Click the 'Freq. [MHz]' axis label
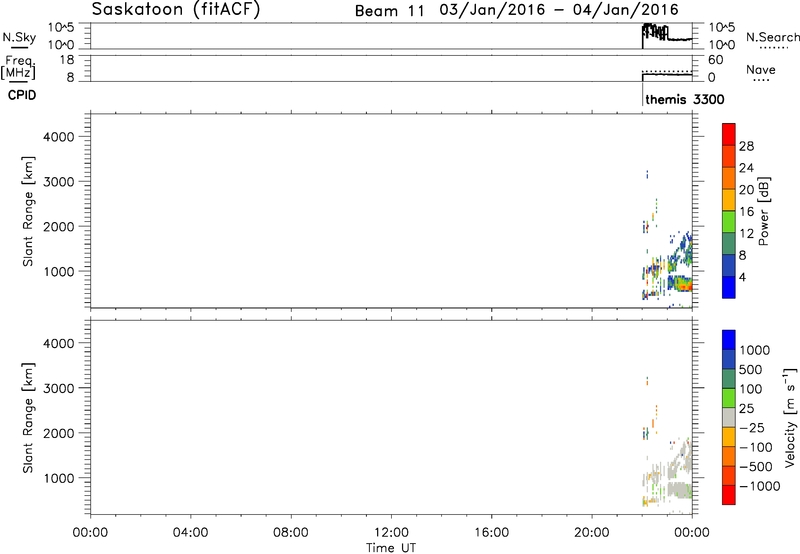This screenshot has height=554, width=800. 19,67
